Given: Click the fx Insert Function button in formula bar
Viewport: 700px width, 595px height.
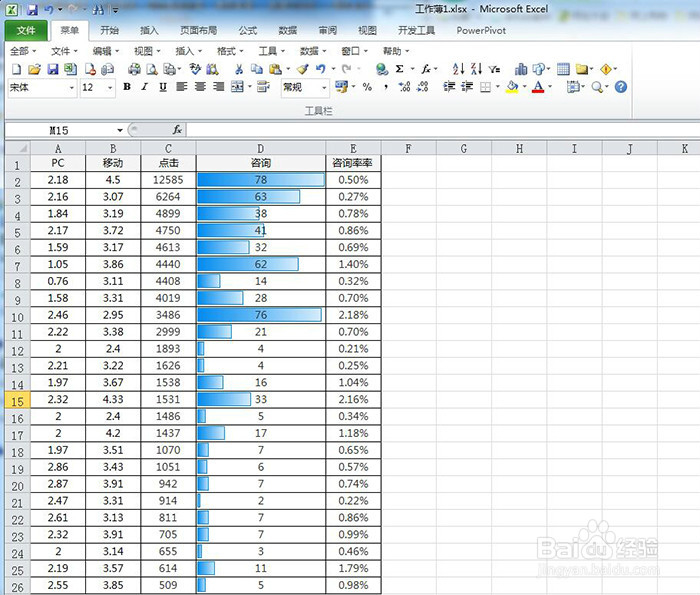Looking at the screenshot, I should pos(177,130).
